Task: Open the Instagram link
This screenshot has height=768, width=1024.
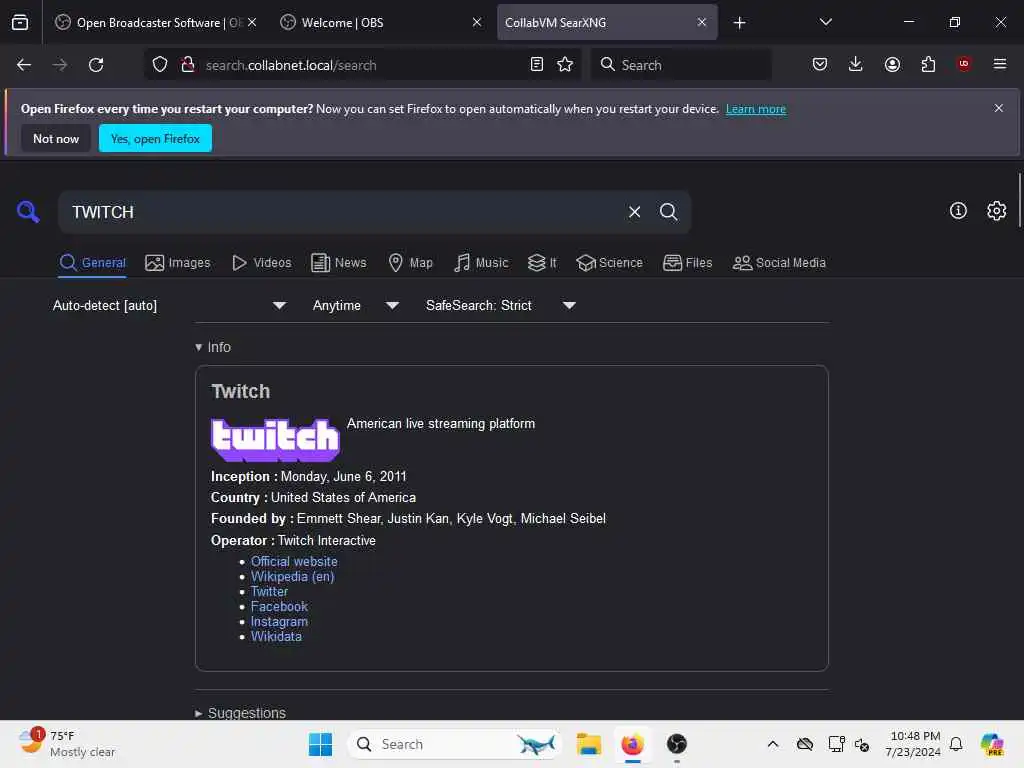Action: click(x=279, y=621)
